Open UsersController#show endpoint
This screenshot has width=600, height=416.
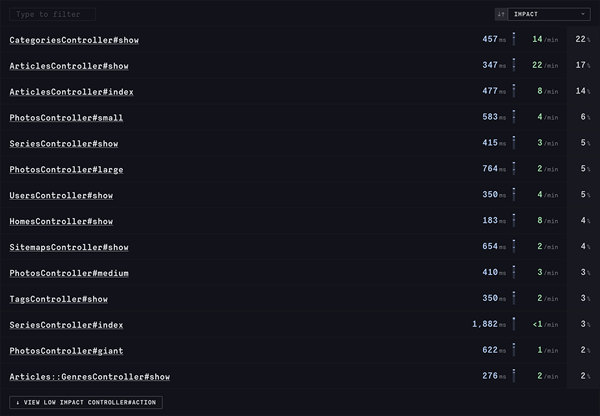pos(61,195)
